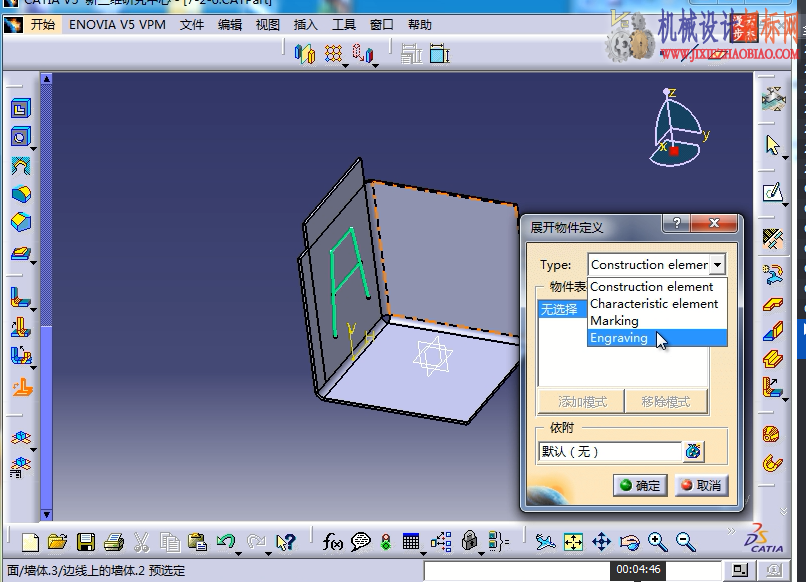
Task: Open the 工具 menu
Action: [343, 25]
